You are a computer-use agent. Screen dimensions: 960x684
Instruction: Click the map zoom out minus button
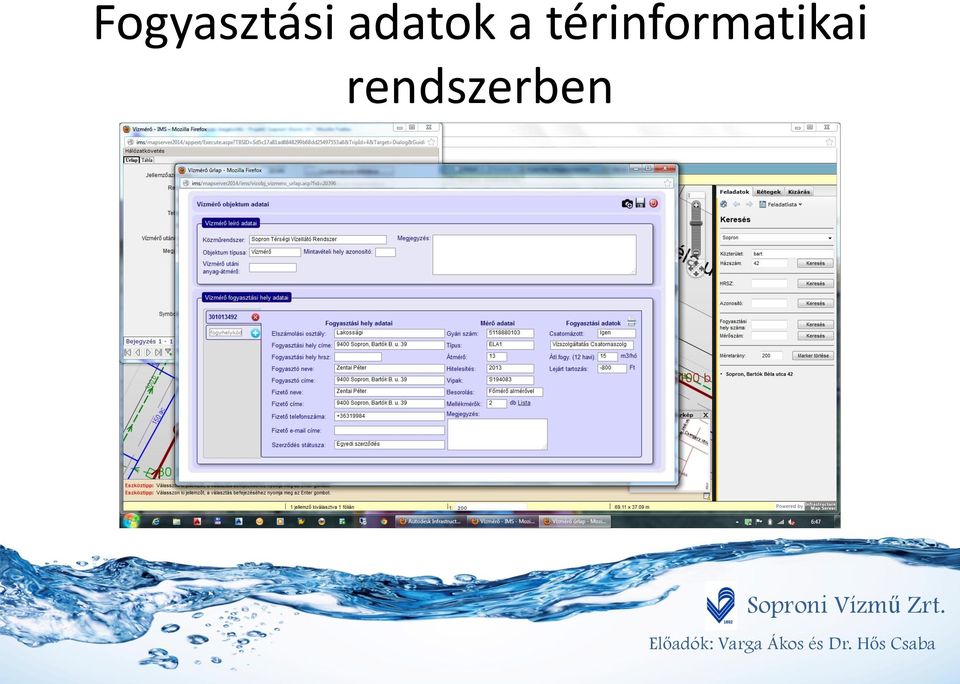[696, 252]
